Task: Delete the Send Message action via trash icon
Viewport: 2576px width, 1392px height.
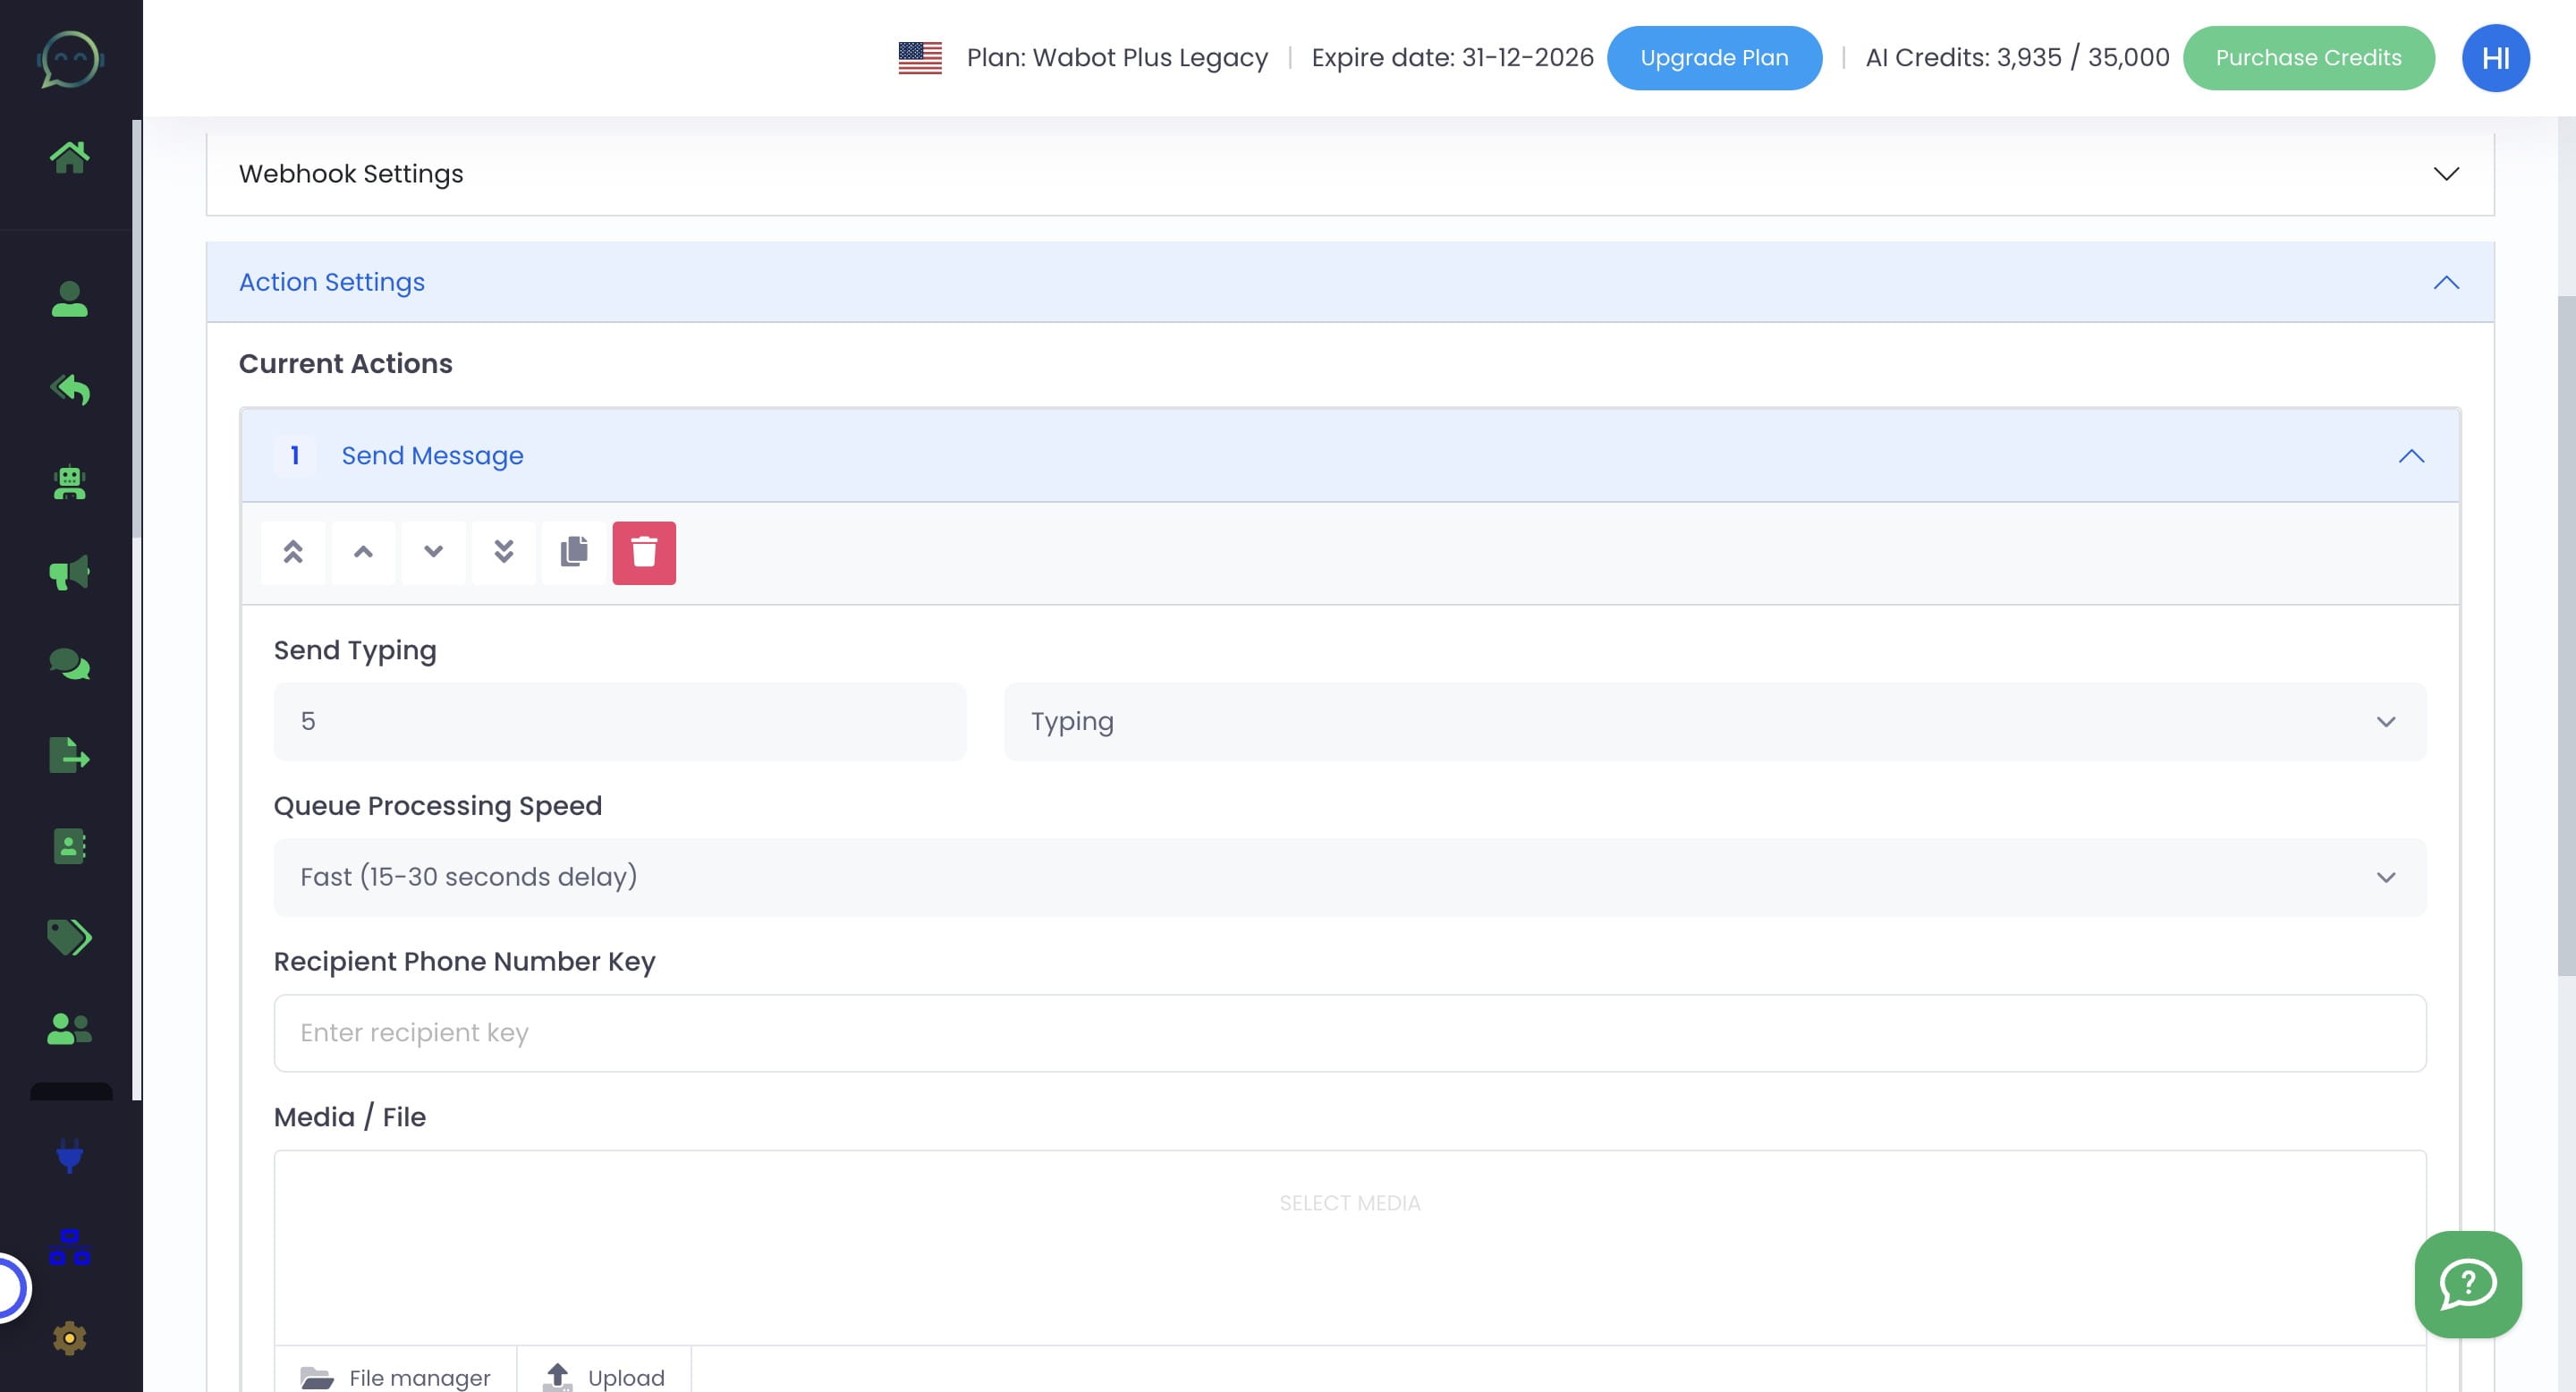Action: tap(645, 552)
